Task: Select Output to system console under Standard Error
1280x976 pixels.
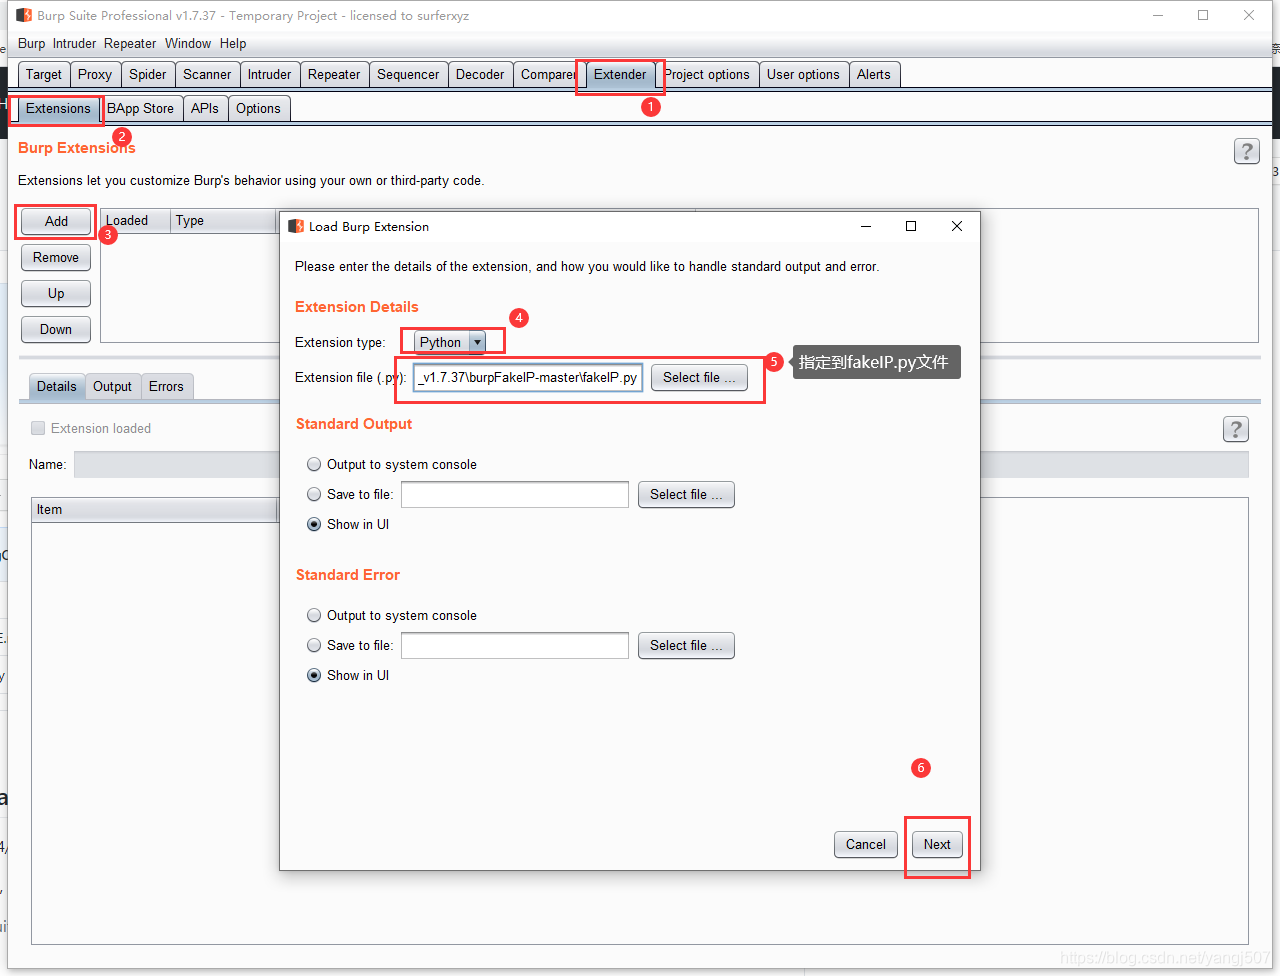Action: [x=314, y=615]
